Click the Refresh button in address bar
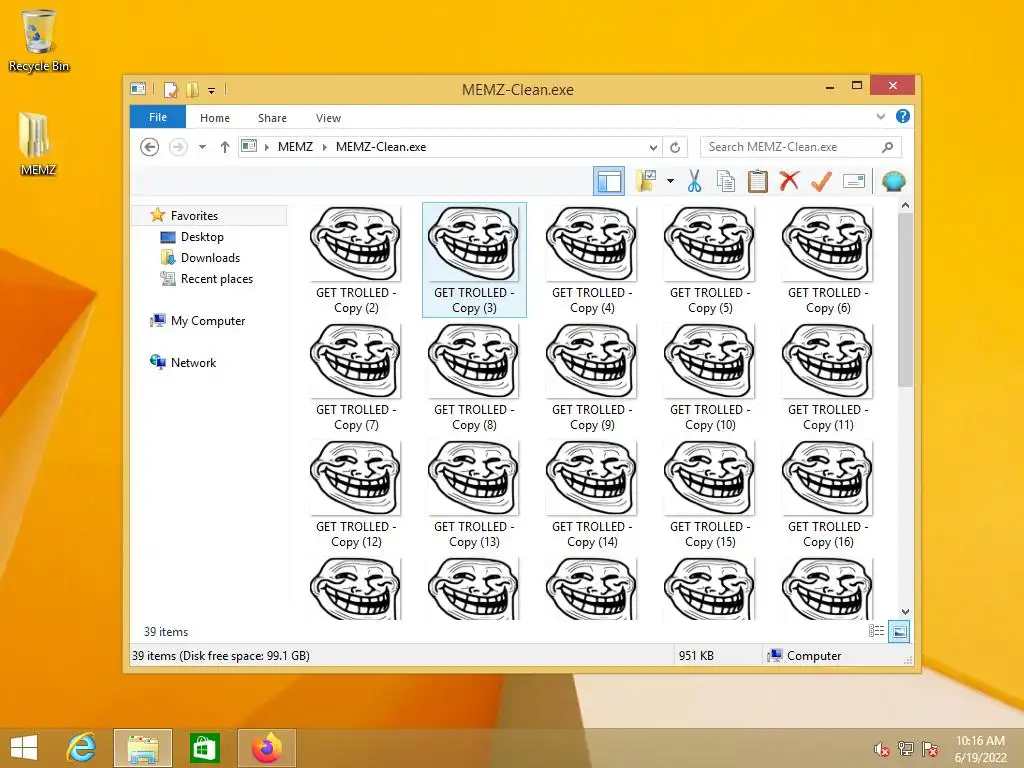The image size is (1024, 768). [x=675, y=147]
